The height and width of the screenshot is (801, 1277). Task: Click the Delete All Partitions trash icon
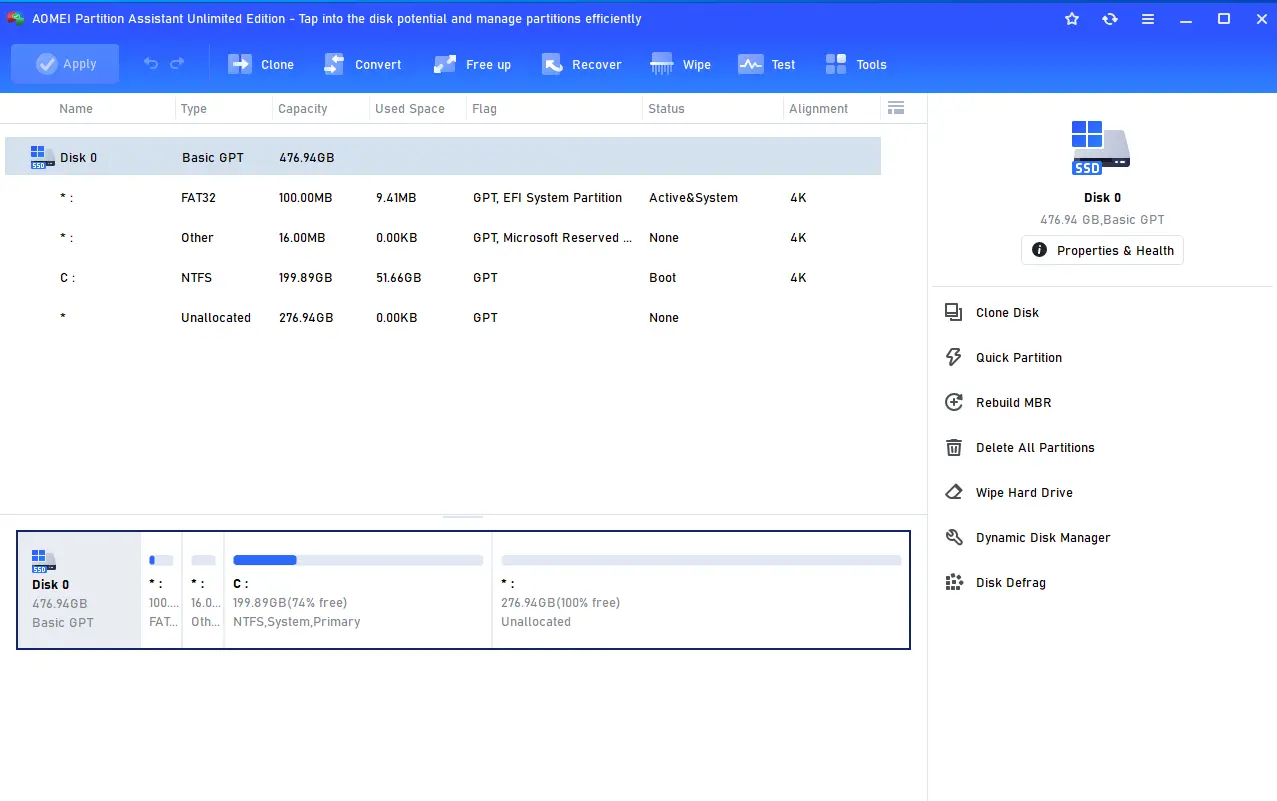(x=954, y=447)
